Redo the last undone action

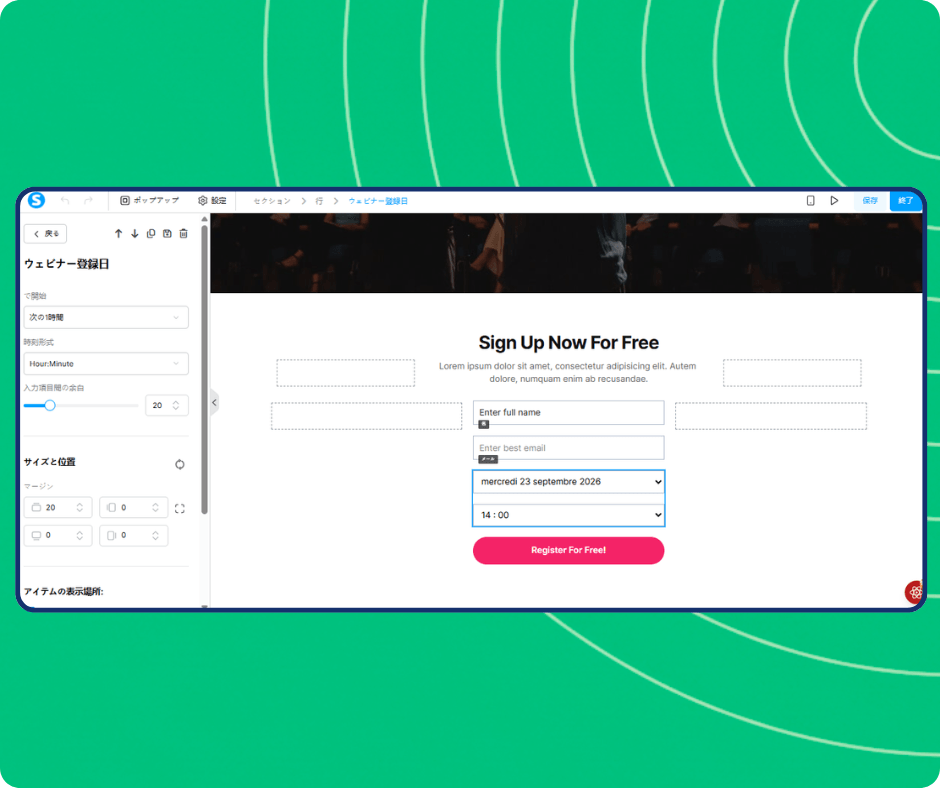tap(88, 201)
